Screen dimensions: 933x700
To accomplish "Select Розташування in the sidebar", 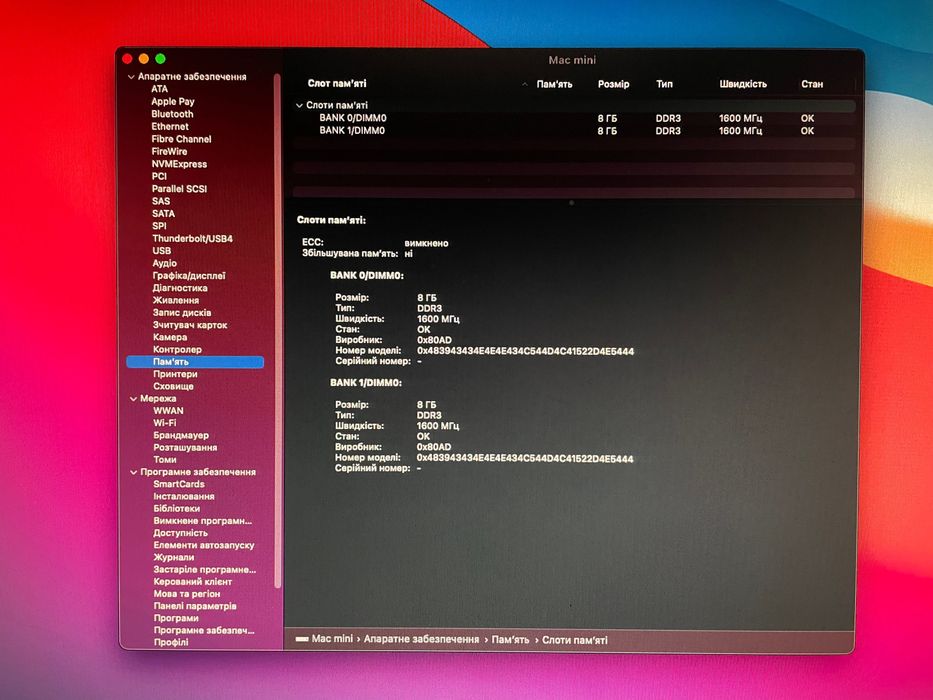I will click(185, 448).
